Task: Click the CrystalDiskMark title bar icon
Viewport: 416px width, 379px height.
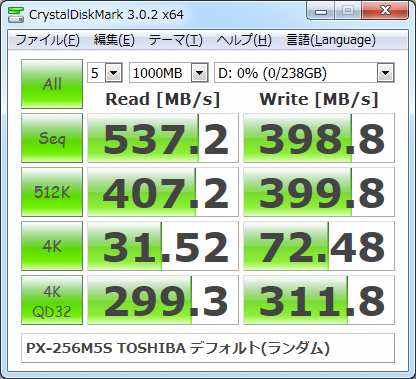Action: click(x=16, y=15)
